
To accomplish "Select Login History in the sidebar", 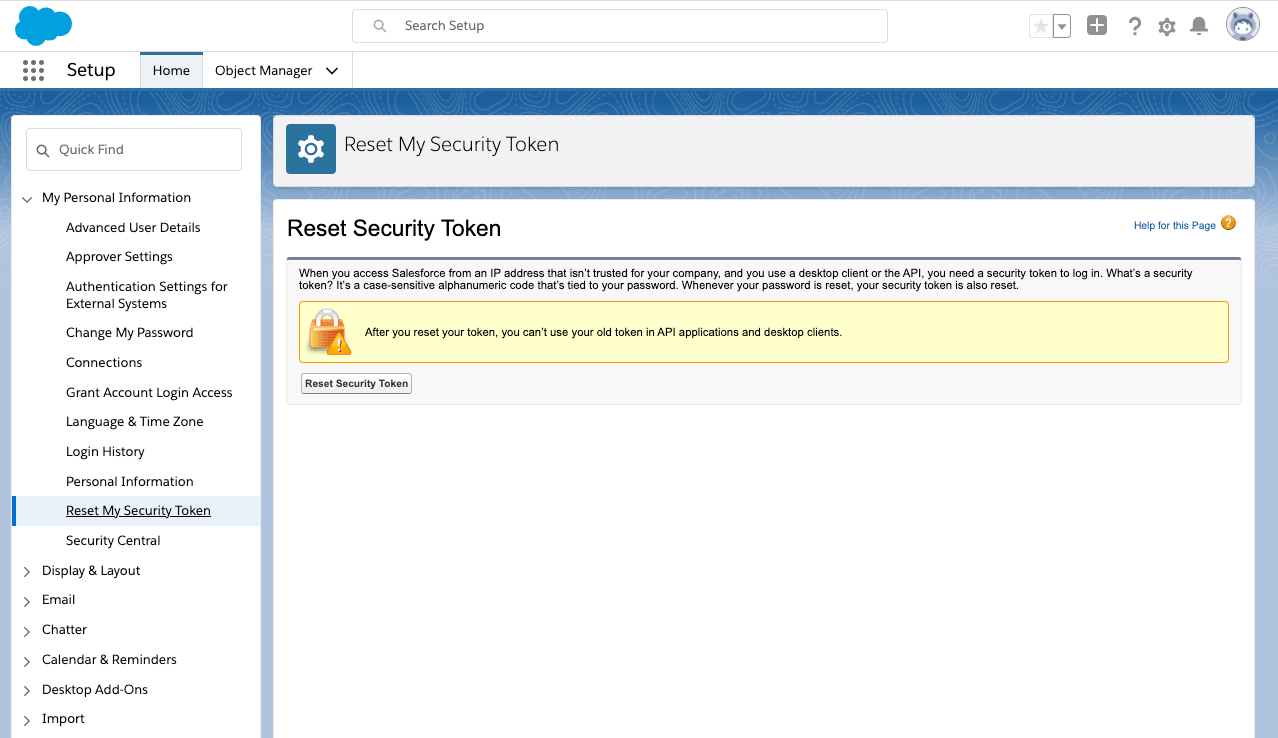I will 105,451.
